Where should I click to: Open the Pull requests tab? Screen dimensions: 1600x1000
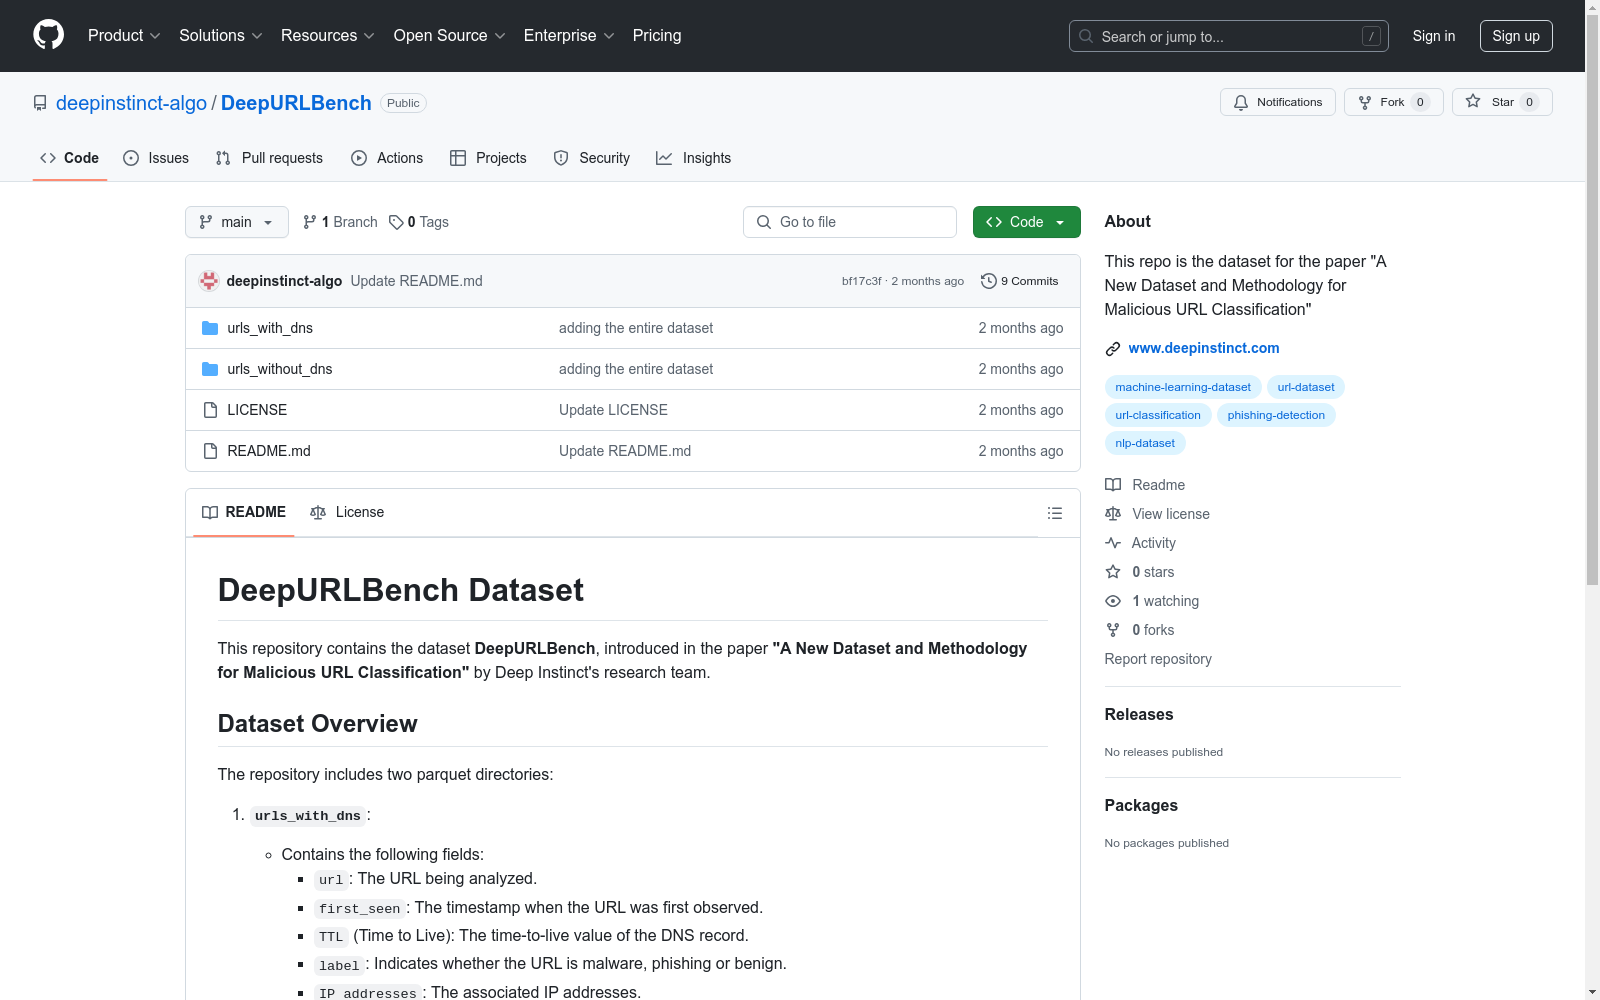click(269, 158)
